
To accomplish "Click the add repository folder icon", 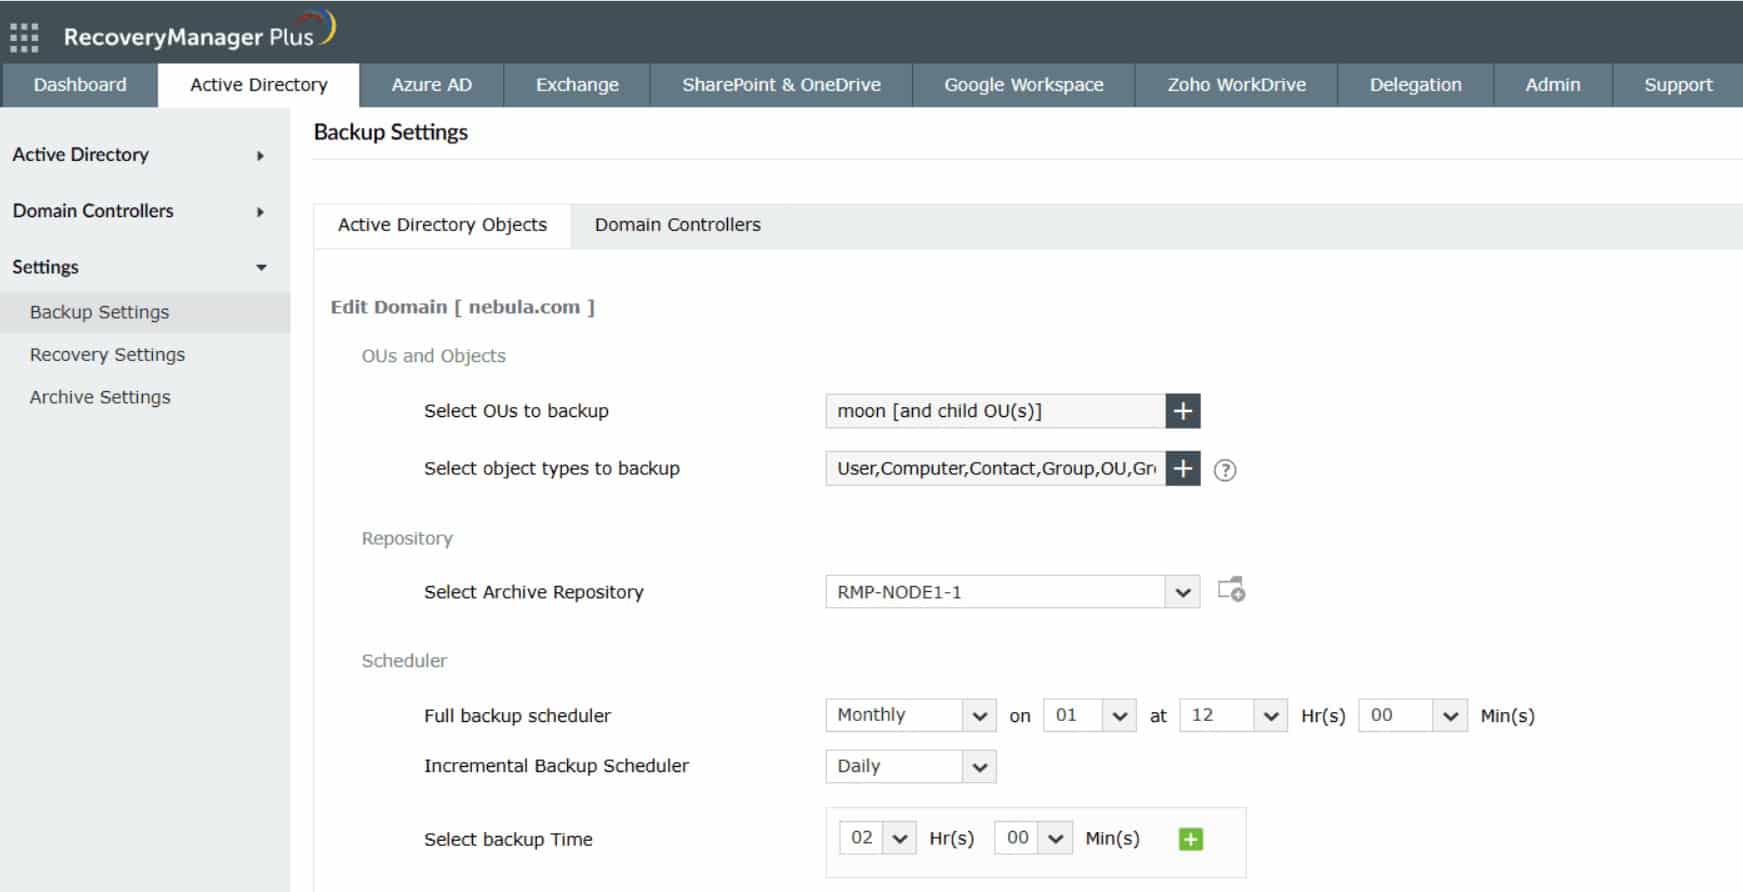I will coord(1231,589).
